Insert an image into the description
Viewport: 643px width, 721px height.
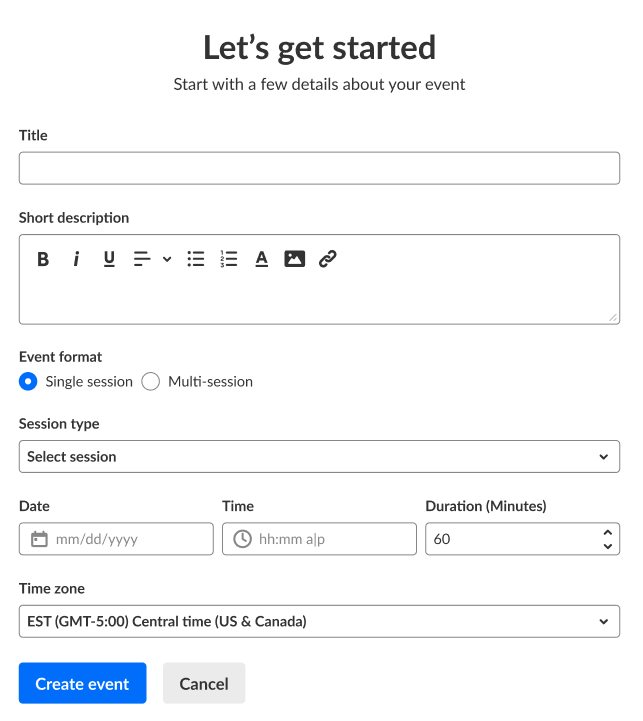pyautogui.click(x=294, y=259)
